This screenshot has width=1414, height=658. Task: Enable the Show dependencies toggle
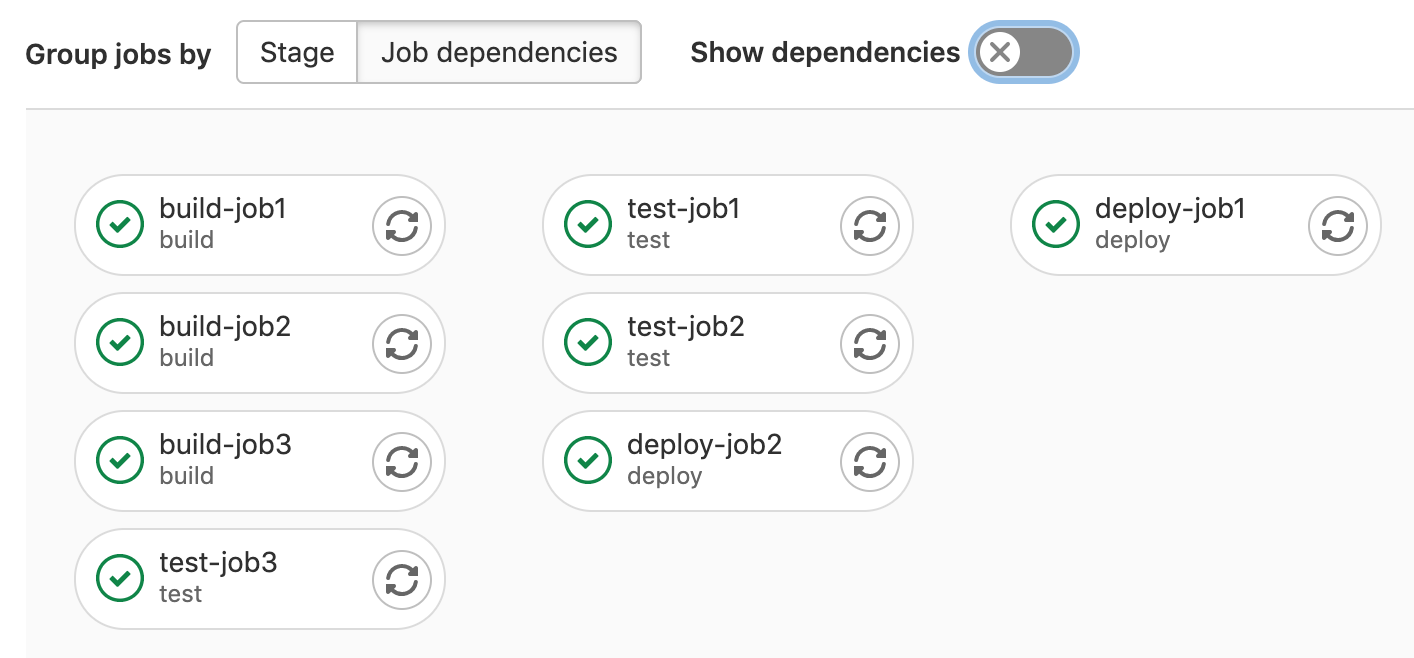pos(1022,52)
